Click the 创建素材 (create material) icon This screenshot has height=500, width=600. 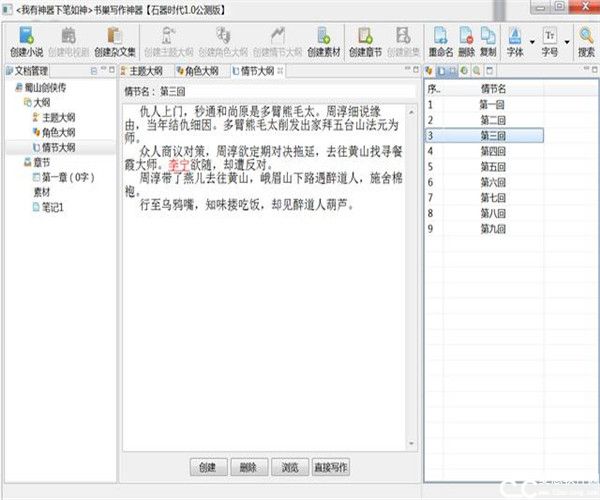tap(323, 37)
